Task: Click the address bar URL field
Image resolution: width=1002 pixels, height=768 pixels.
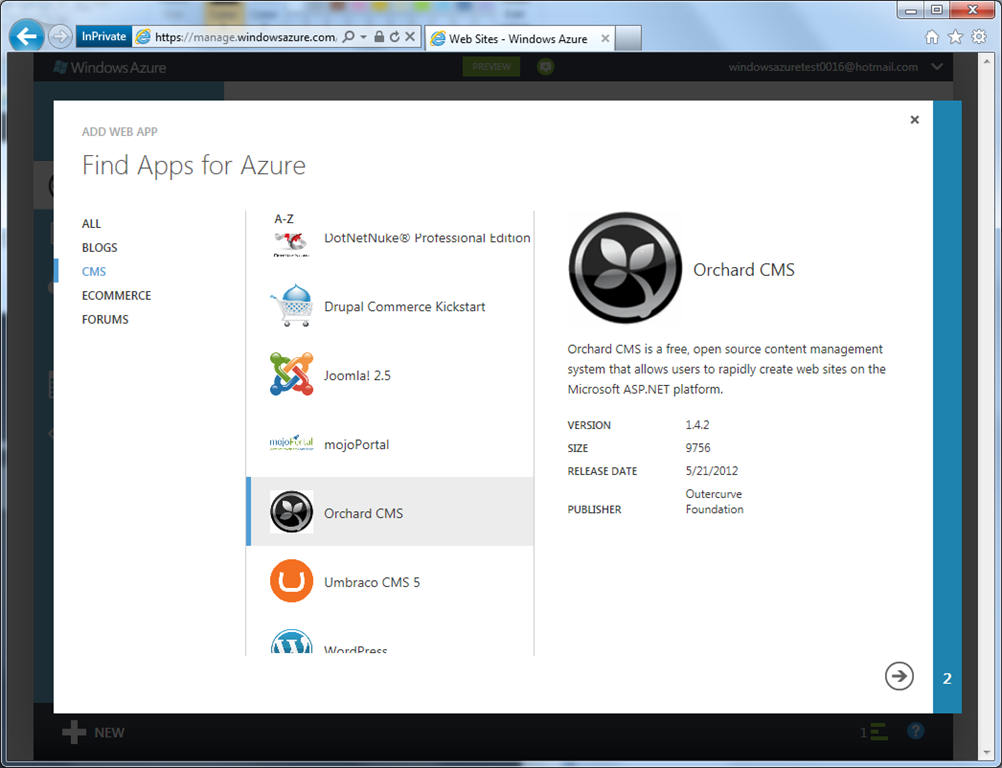Action: click(245, 38)
